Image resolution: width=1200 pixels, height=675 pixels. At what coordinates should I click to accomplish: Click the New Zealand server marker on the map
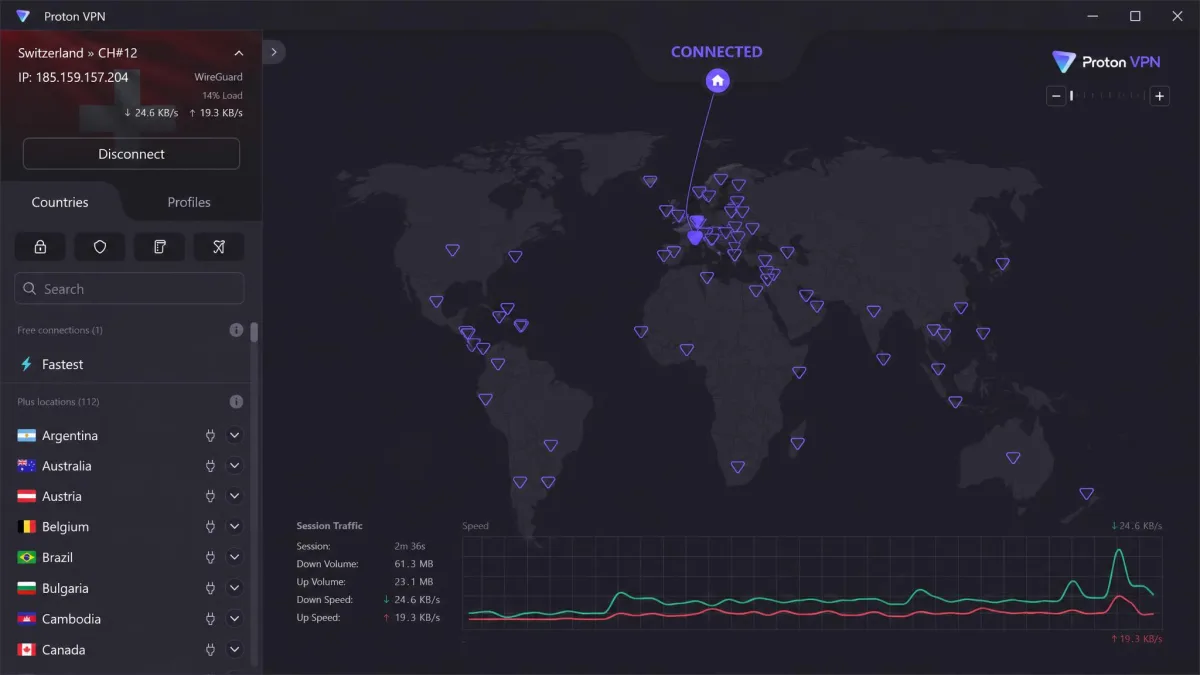coord(1086,493)
